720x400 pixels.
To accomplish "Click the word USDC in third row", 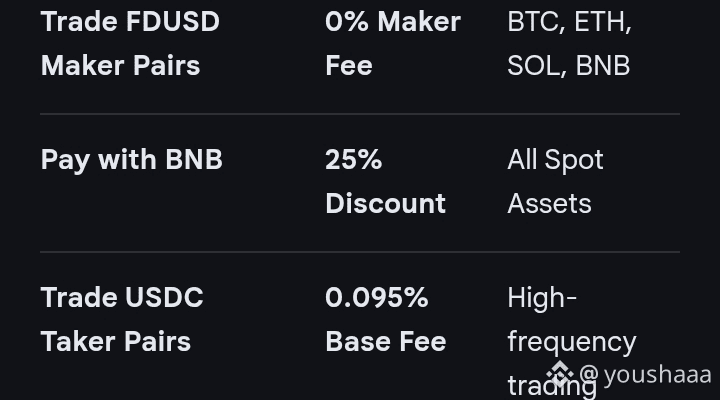I will pyautogui.click(x=163, y=297).
